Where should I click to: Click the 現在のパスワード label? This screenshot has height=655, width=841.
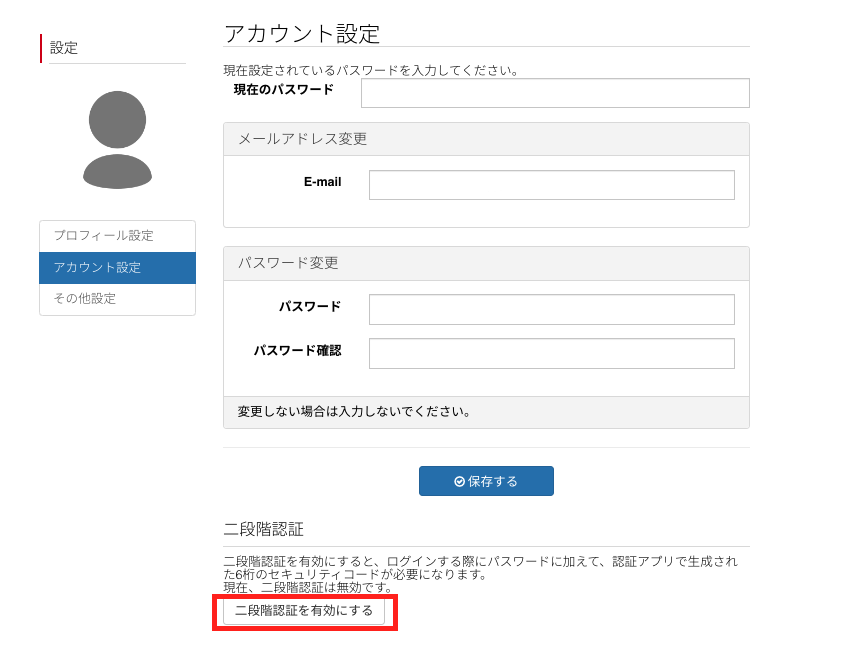pos(283,90)
